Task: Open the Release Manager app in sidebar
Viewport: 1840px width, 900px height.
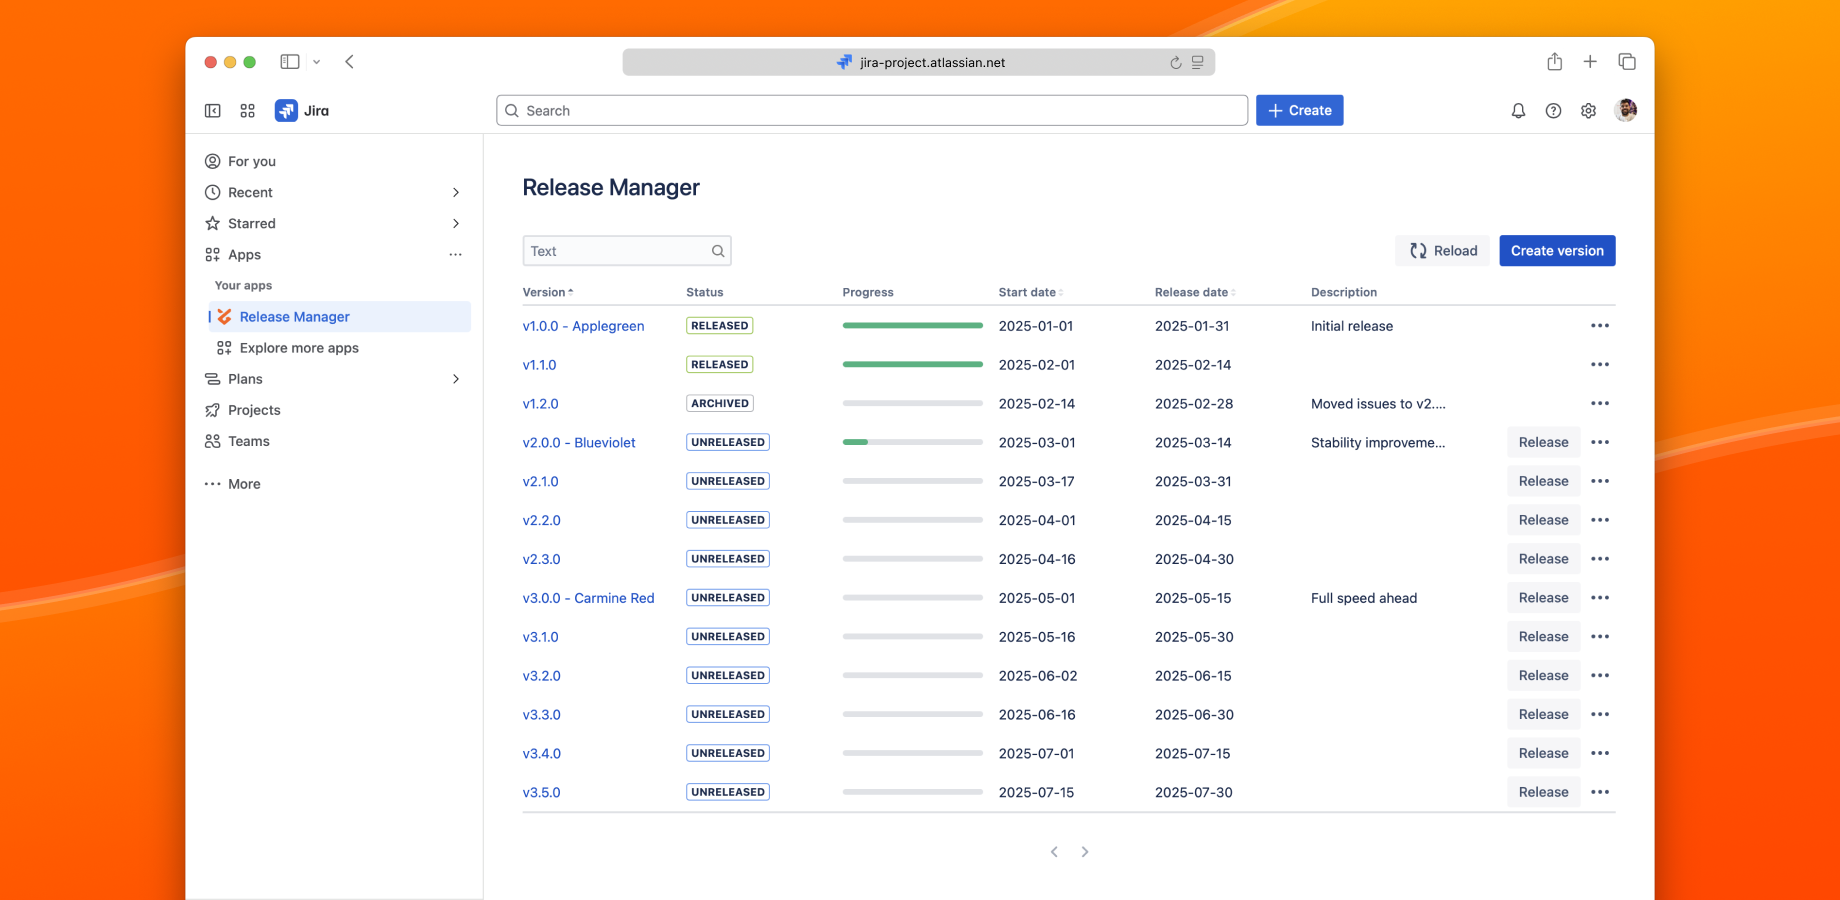Action: 294,316
